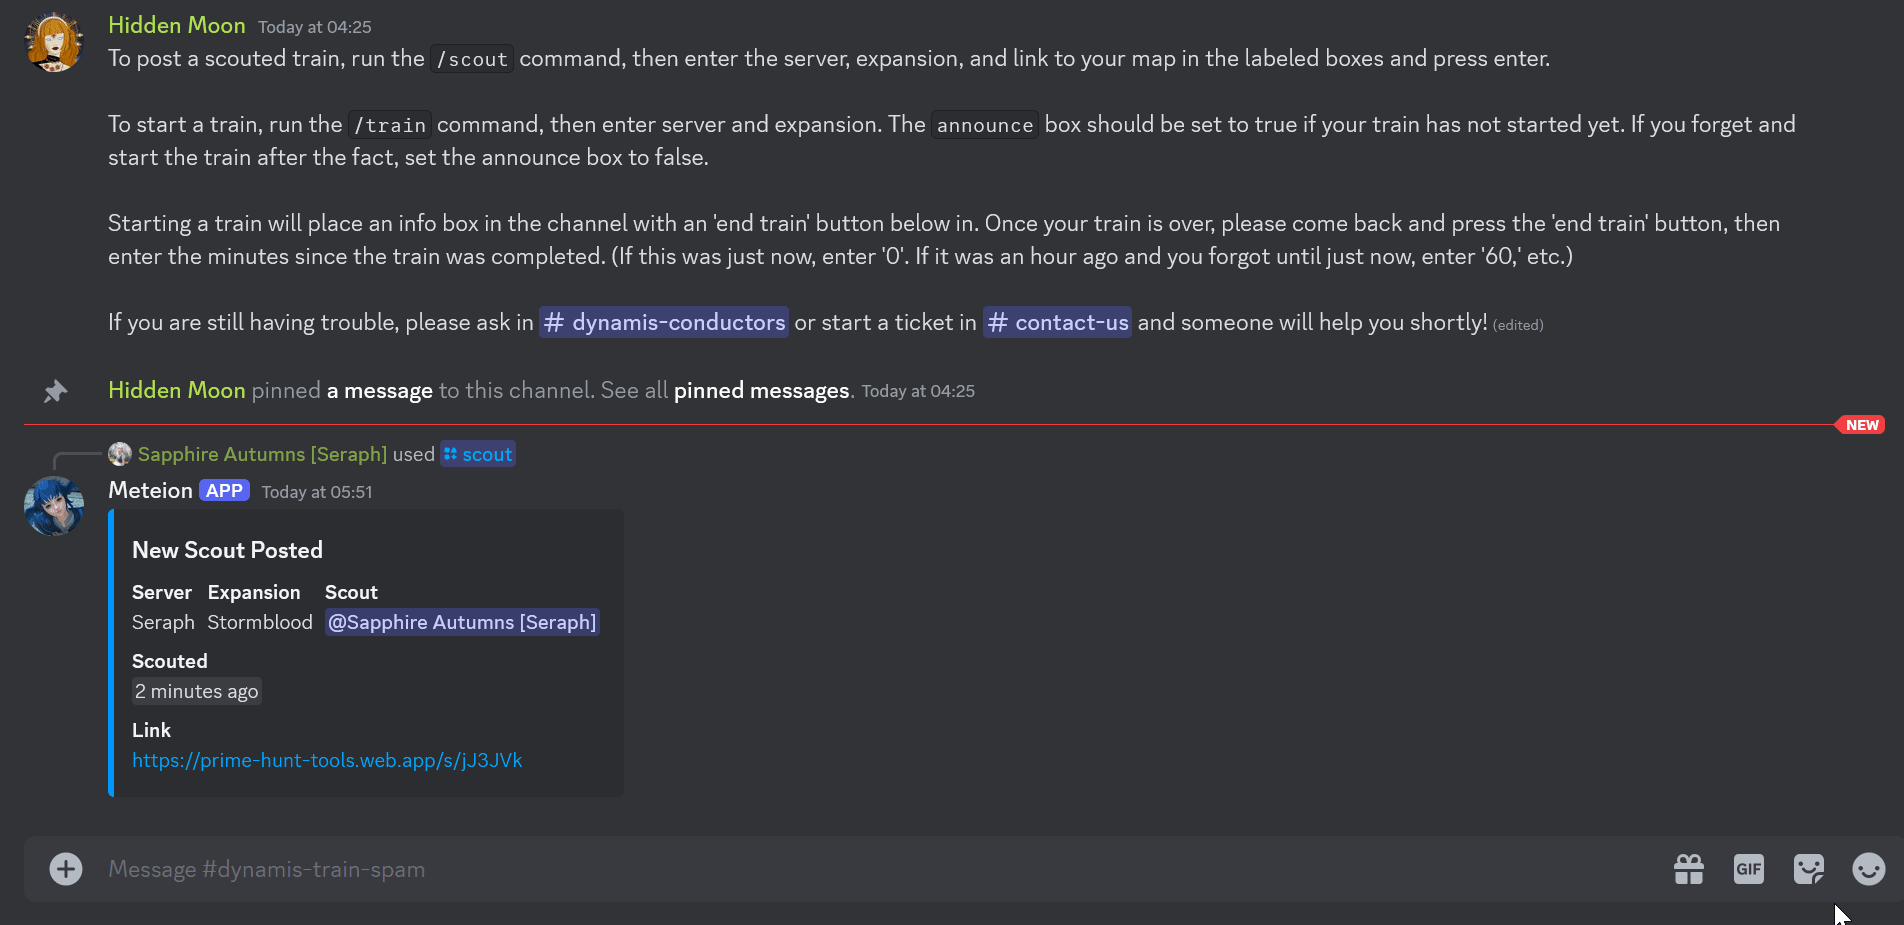The height and width of the screenshot is (925, 1904).
Task: Click Hidden Moon's avatar
Action: tap(54, 43)
